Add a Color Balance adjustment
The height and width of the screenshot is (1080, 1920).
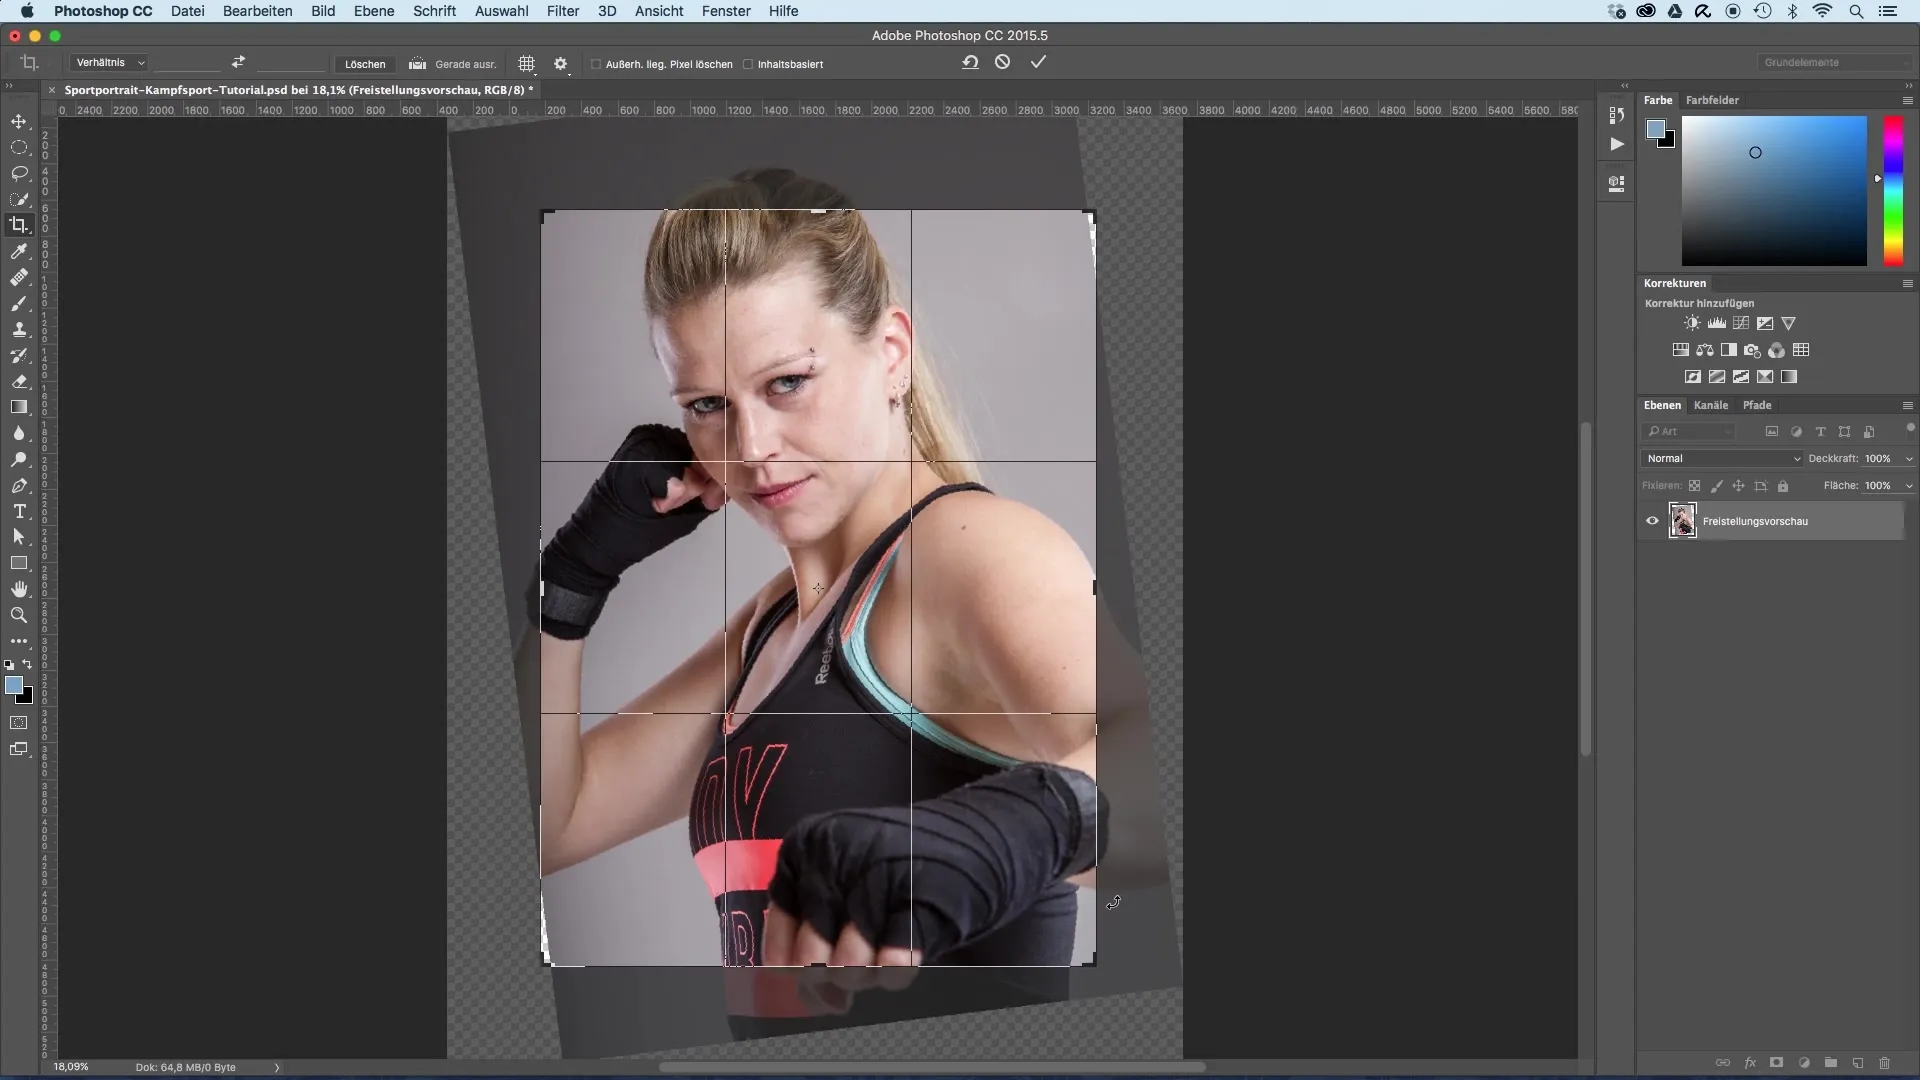1705,350
